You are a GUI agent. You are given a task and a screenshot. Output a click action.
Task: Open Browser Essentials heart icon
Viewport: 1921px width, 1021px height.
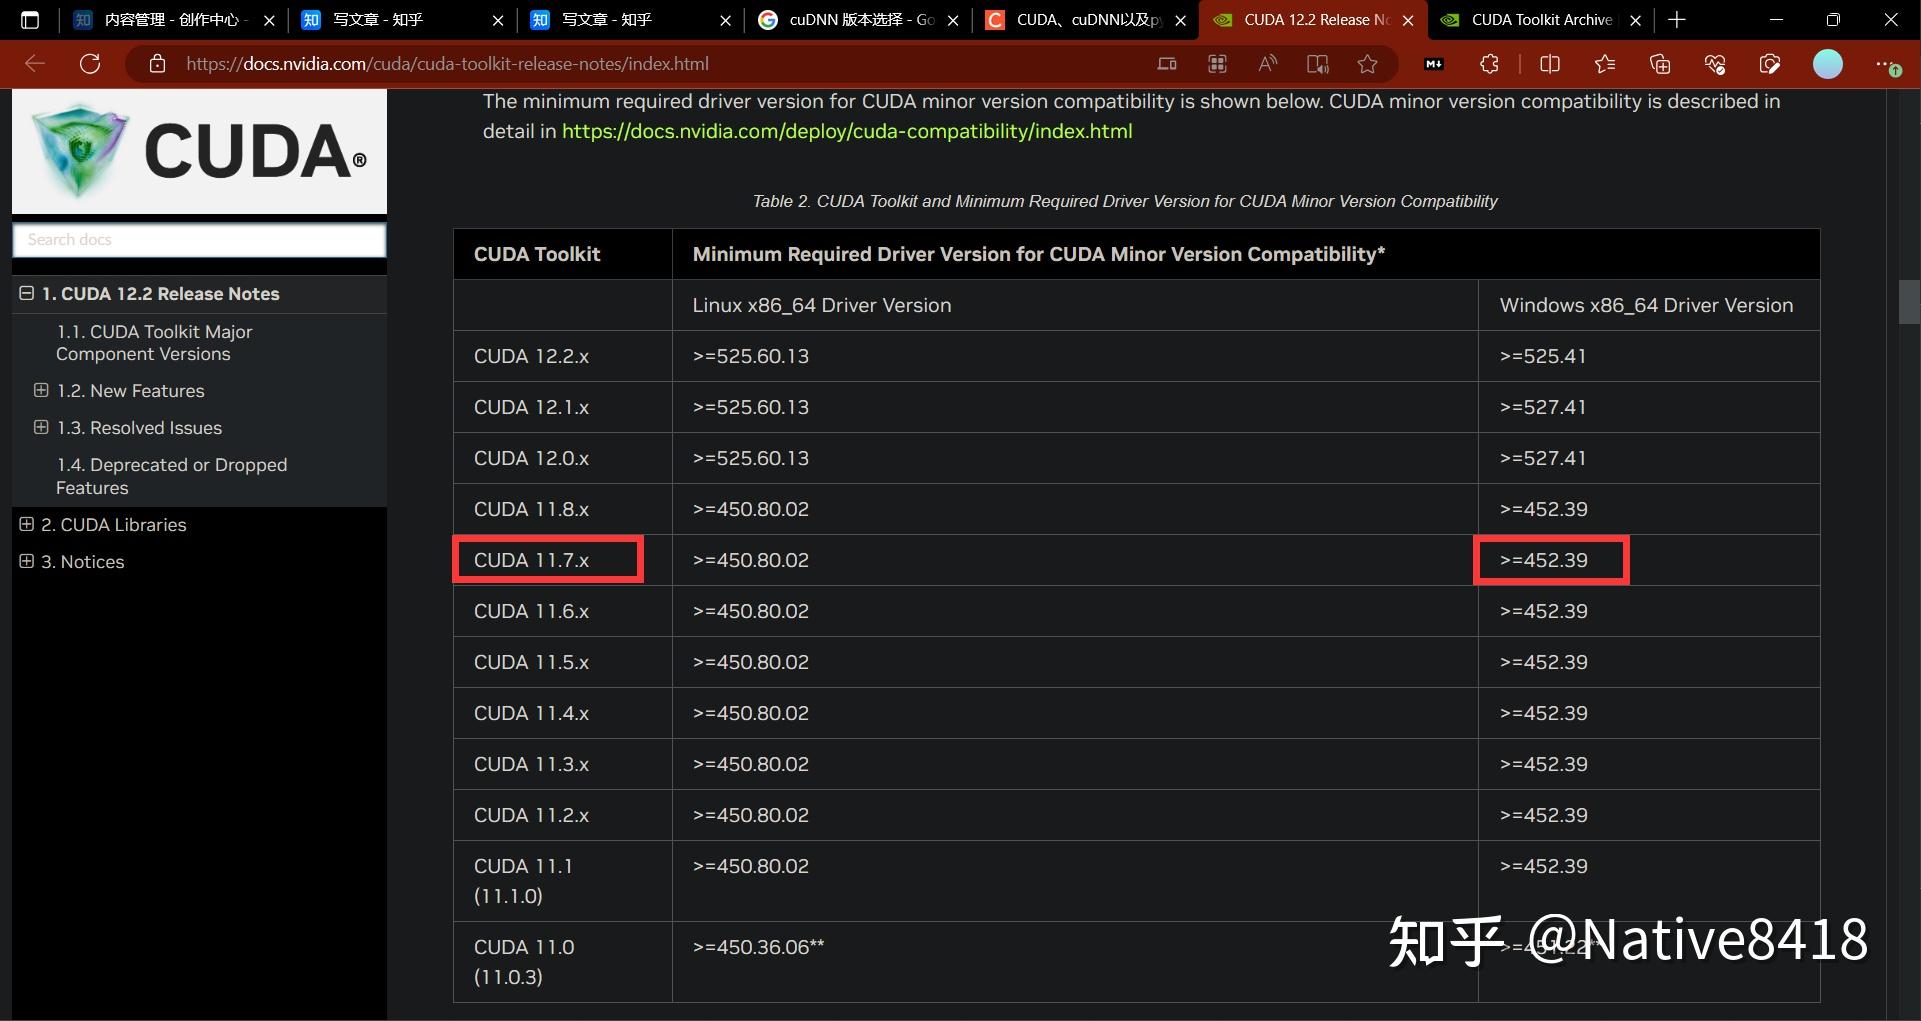click(x=1715, y=63)
